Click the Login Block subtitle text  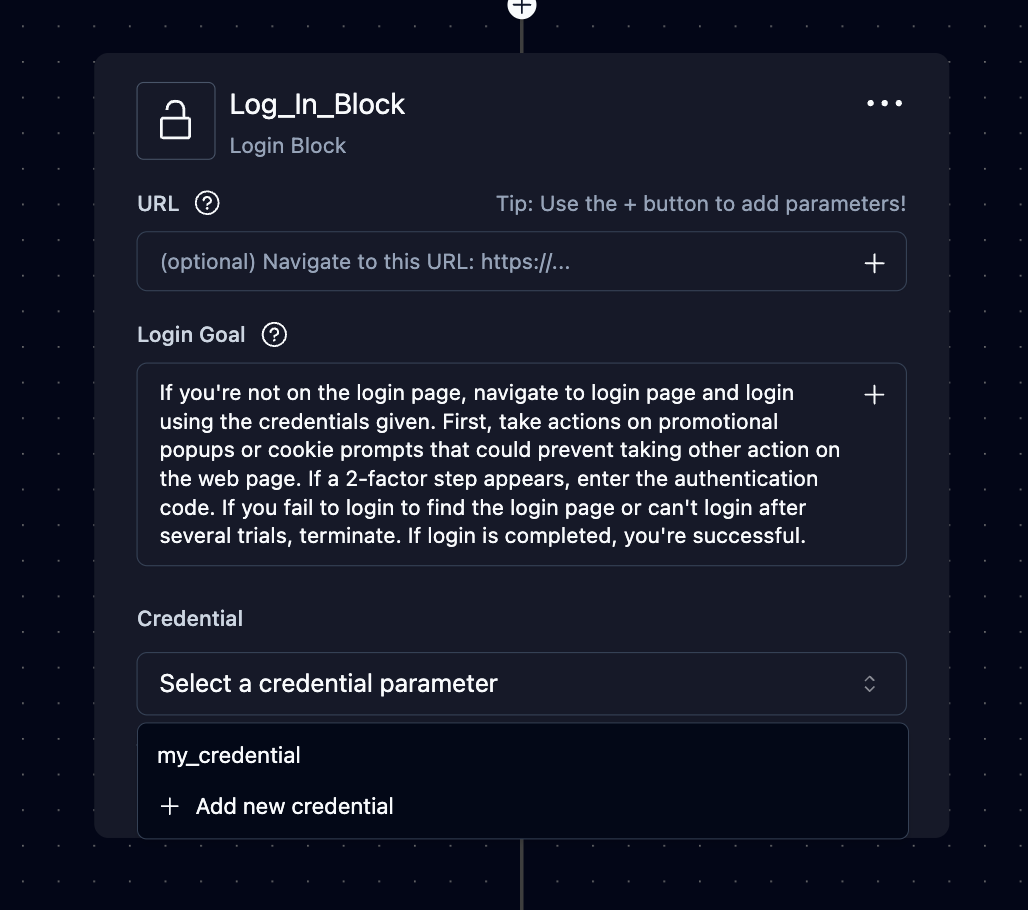coord(287,146)
